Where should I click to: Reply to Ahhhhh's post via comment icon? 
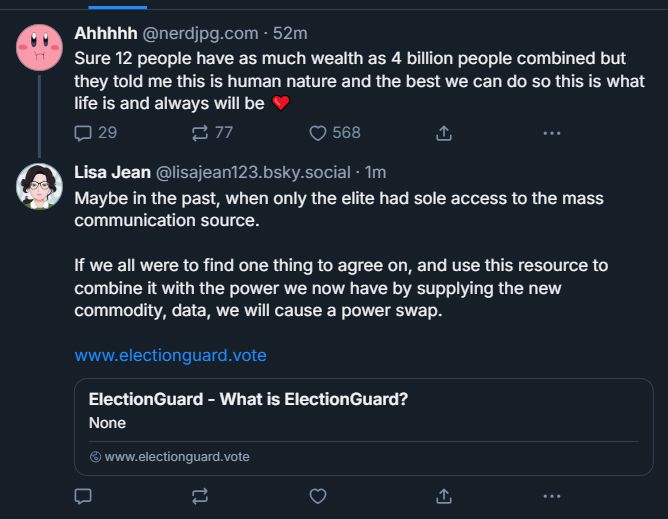(84, 132)
